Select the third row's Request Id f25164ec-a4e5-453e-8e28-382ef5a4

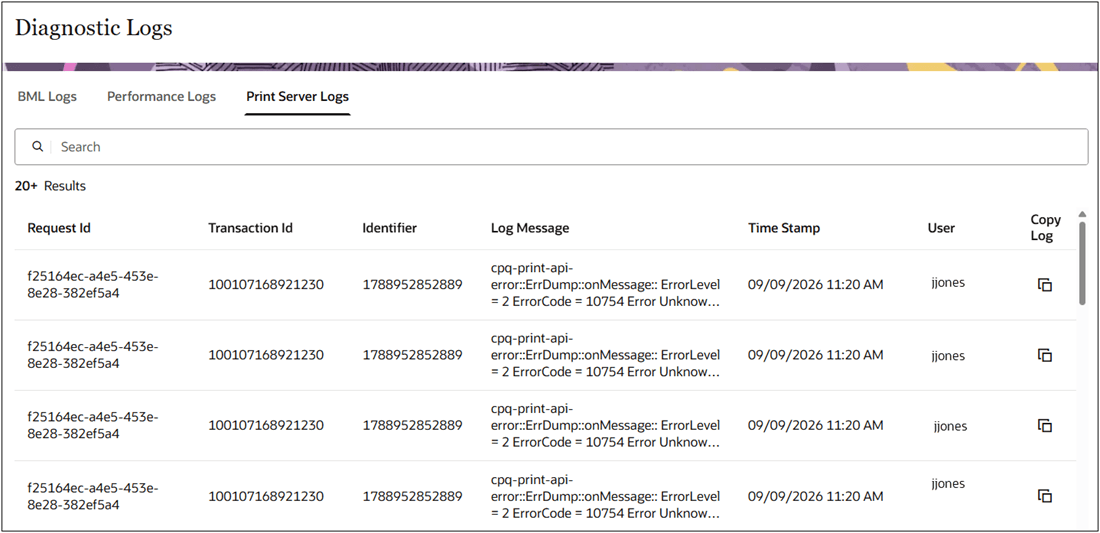(x=93, y=426)
